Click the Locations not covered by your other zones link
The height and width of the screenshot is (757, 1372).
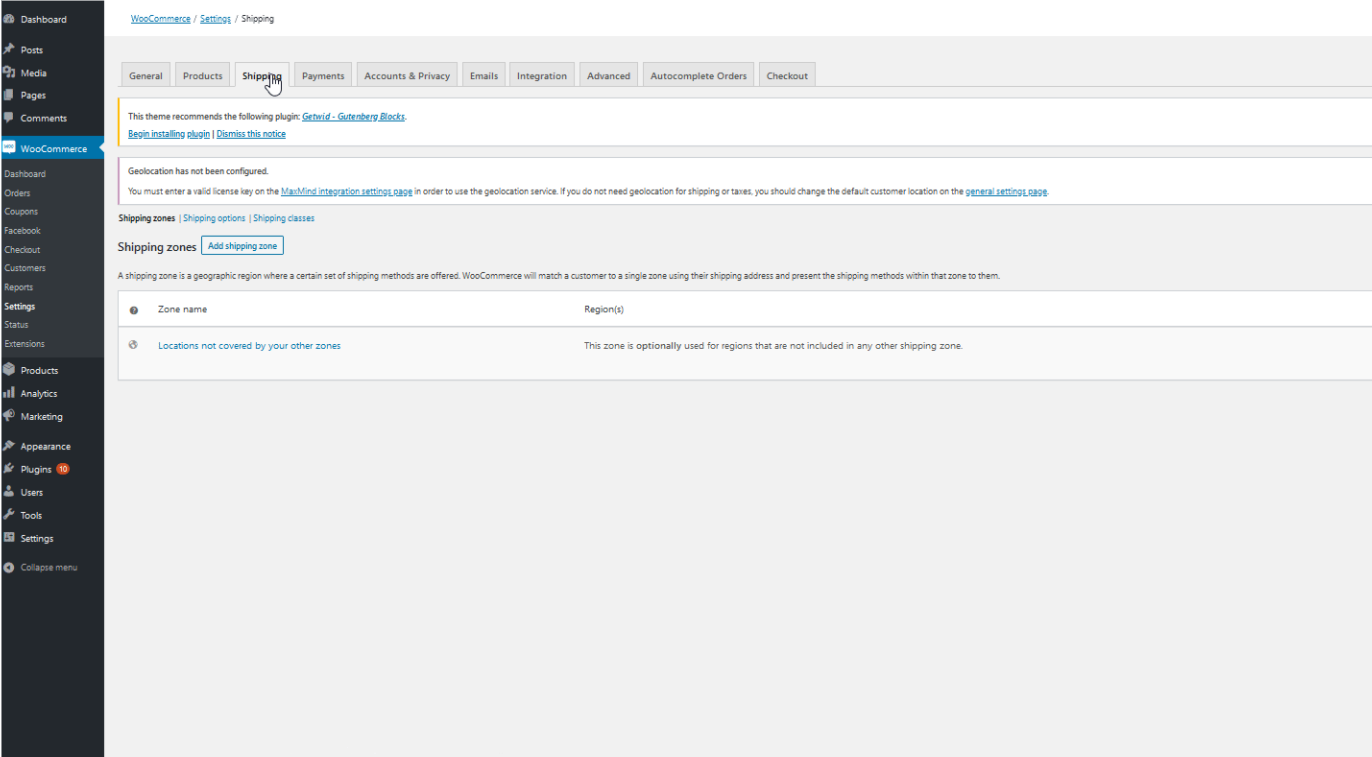pos(249,346)
